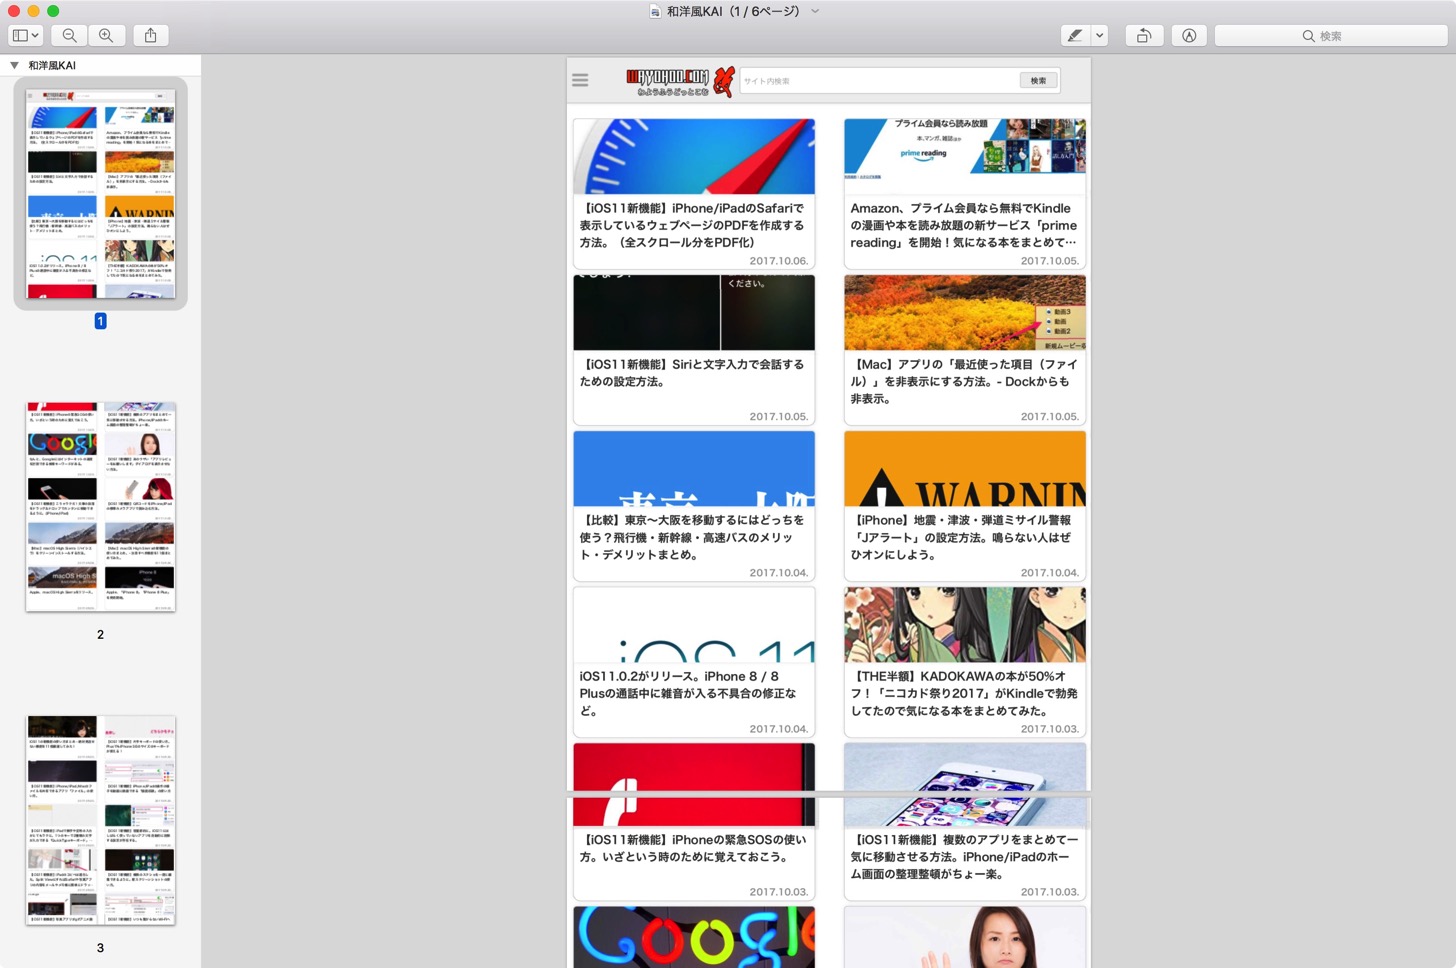Click the page number 3 label
This screenshot has width=1456, height=968.
pyautogui.click(x=100, y=948)
